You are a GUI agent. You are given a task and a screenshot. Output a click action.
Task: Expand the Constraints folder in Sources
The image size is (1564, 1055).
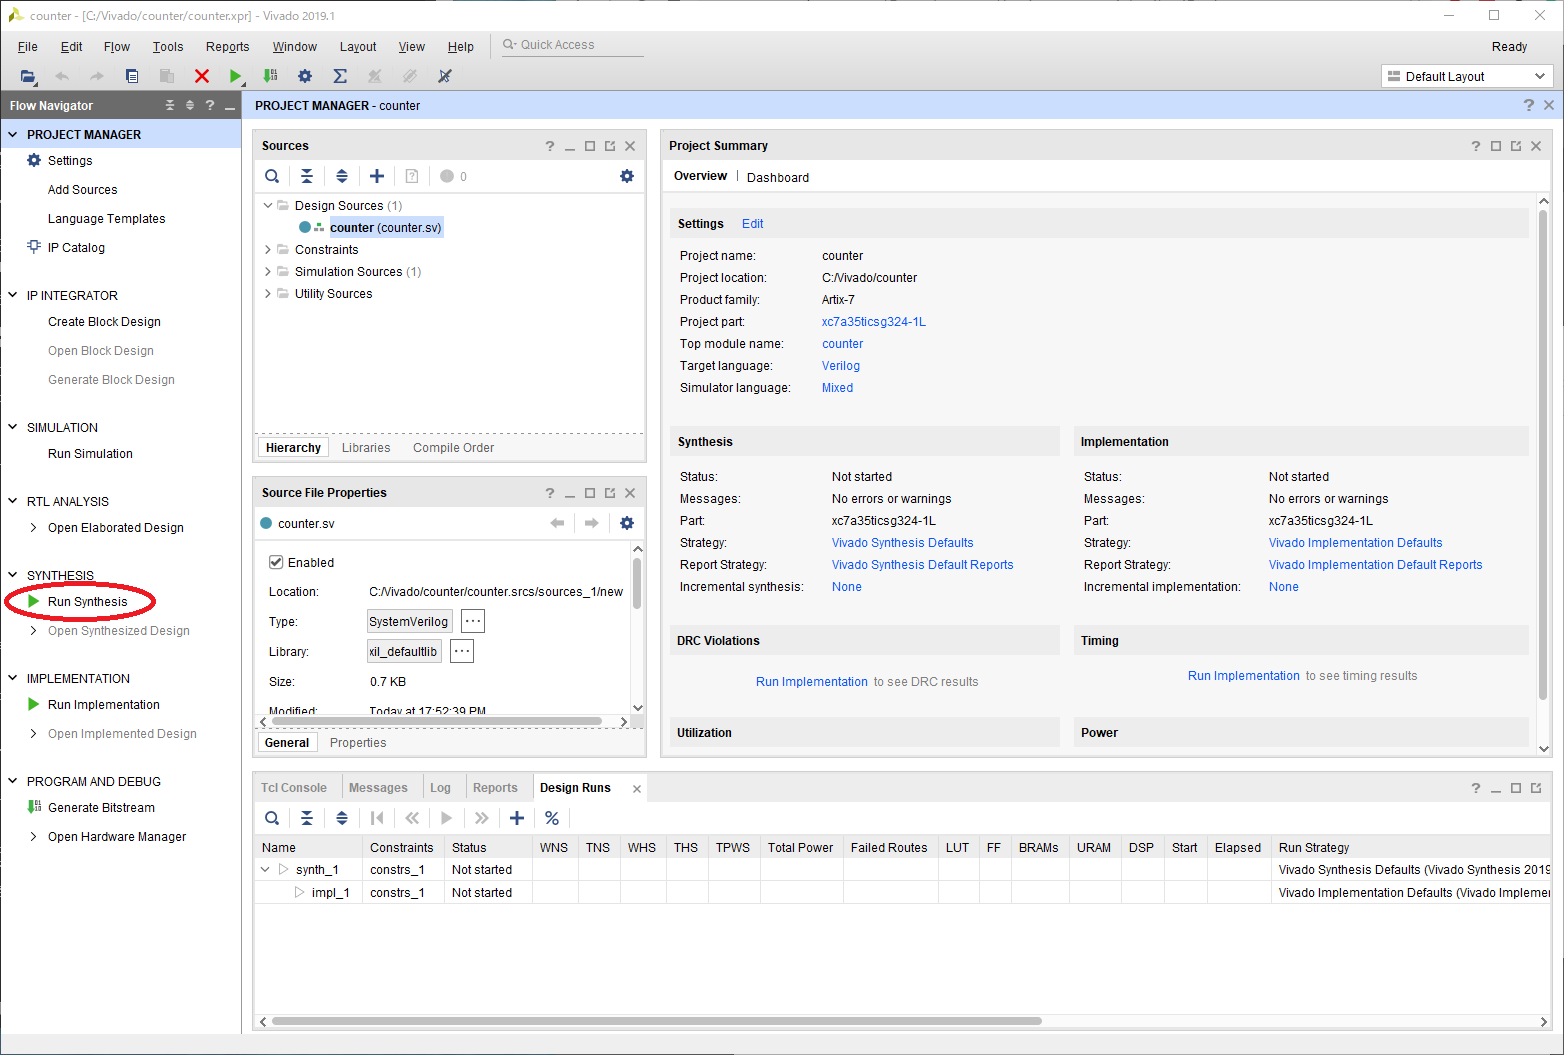pyautogui.click(x=268, y=250)
